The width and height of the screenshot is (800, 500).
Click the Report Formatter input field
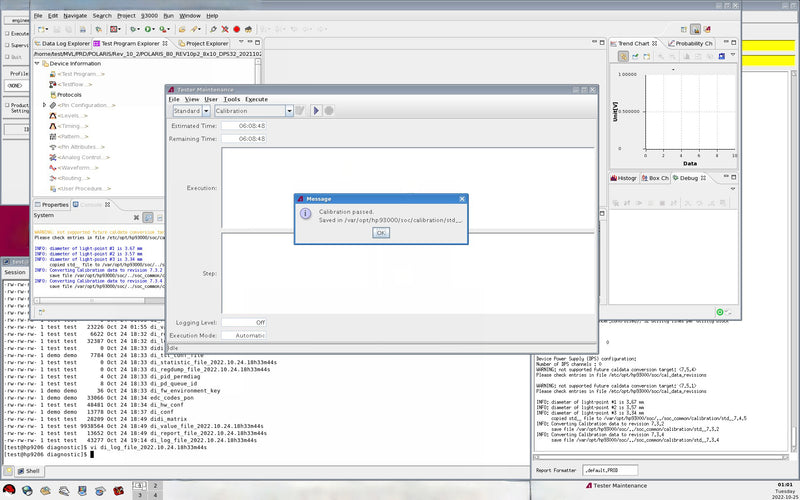[610, 470]
